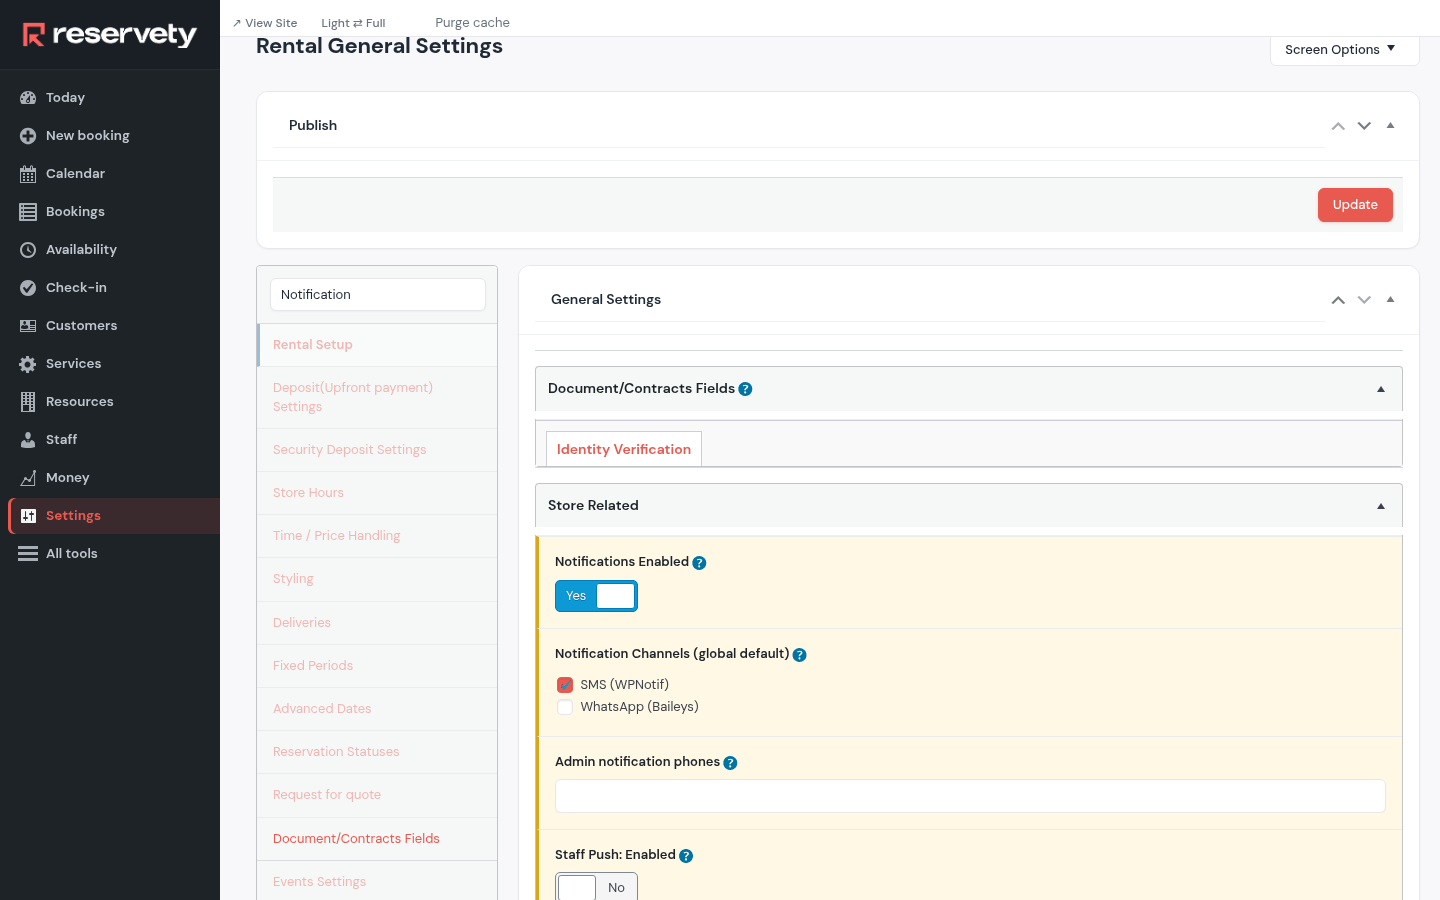Open the View Site link

(x=265, y=23)
